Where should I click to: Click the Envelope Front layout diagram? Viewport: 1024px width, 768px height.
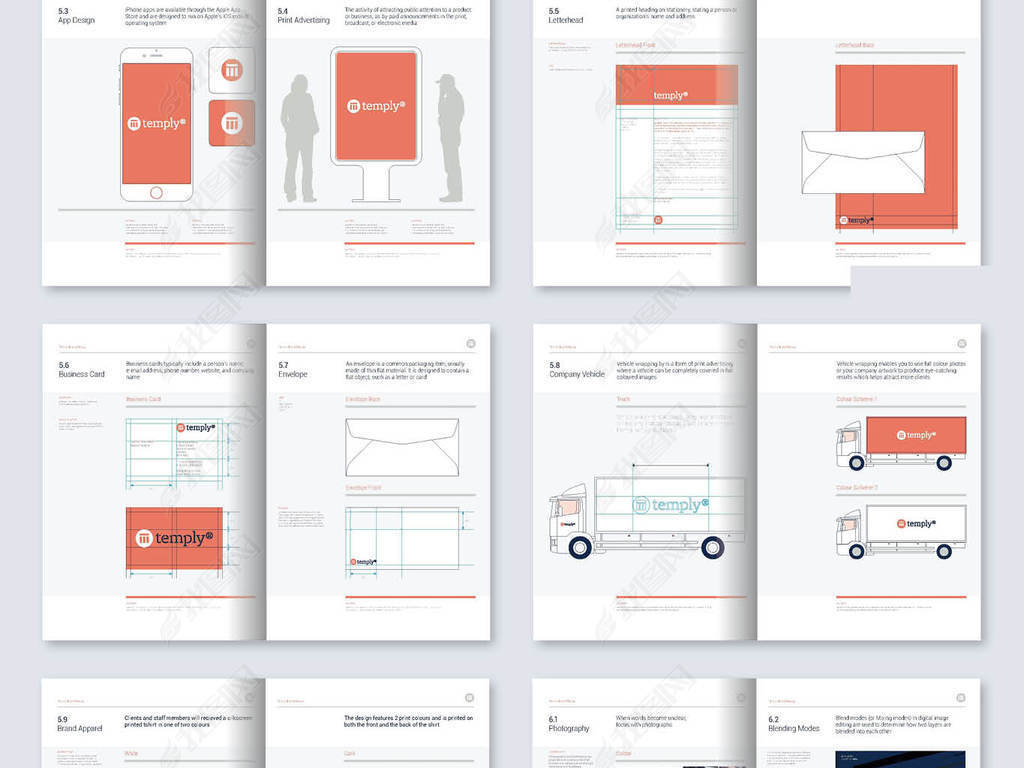[x=402, y=540]
